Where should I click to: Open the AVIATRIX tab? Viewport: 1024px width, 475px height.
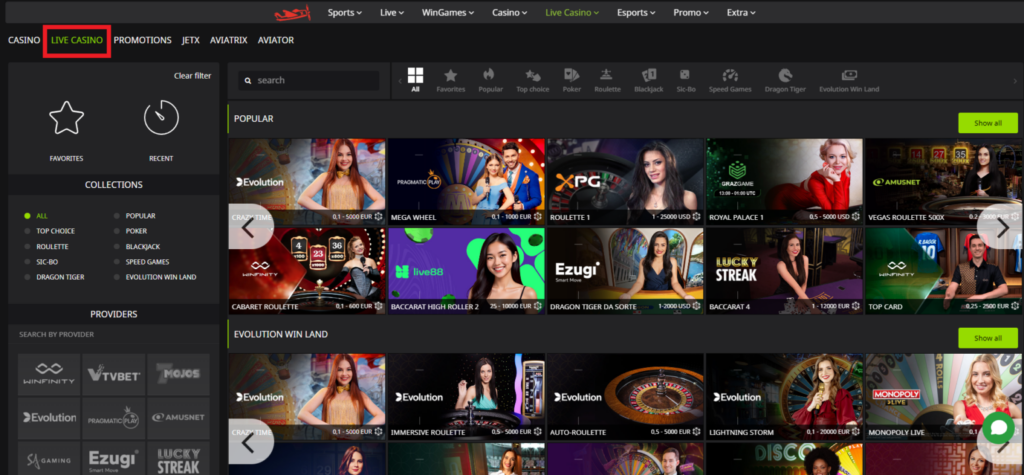229,41
